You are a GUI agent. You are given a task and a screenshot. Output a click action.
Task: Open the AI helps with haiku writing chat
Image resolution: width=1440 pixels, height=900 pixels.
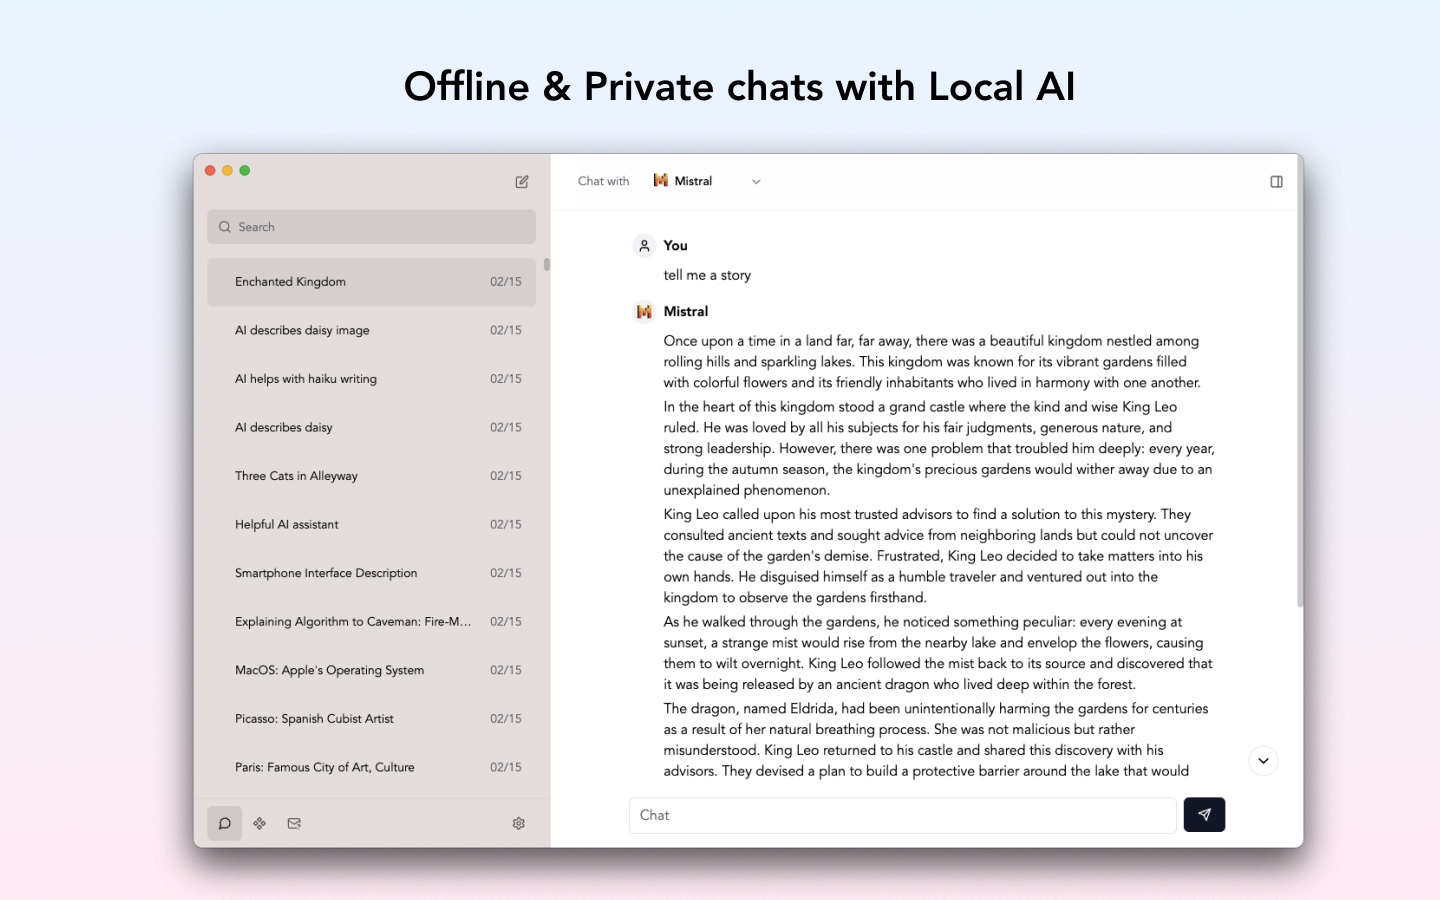coord(371,379)
